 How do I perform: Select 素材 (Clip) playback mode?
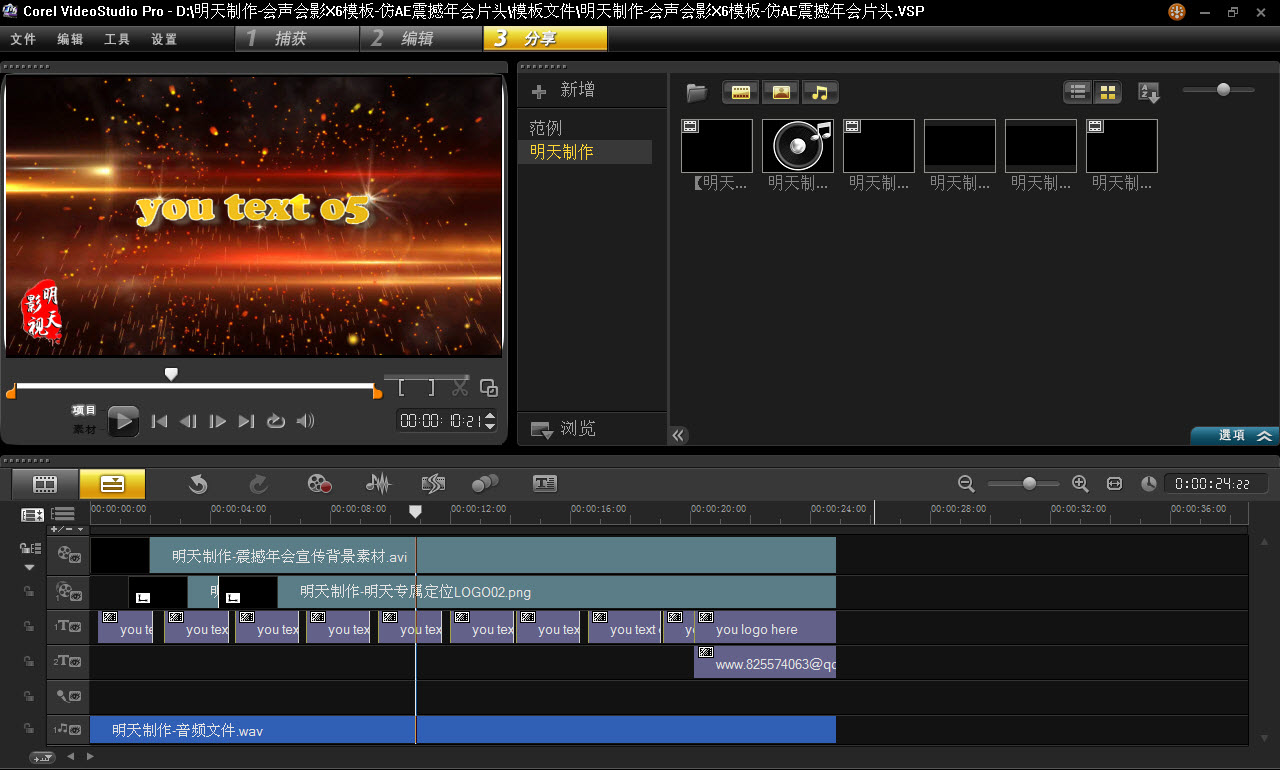coord(84,429)
